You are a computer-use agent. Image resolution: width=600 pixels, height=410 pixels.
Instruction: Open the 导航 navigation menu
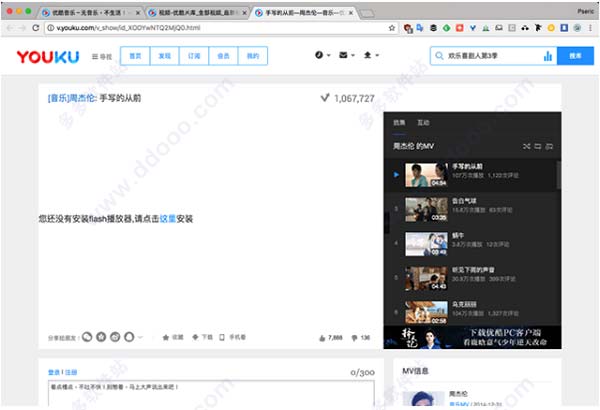(102, 57)
